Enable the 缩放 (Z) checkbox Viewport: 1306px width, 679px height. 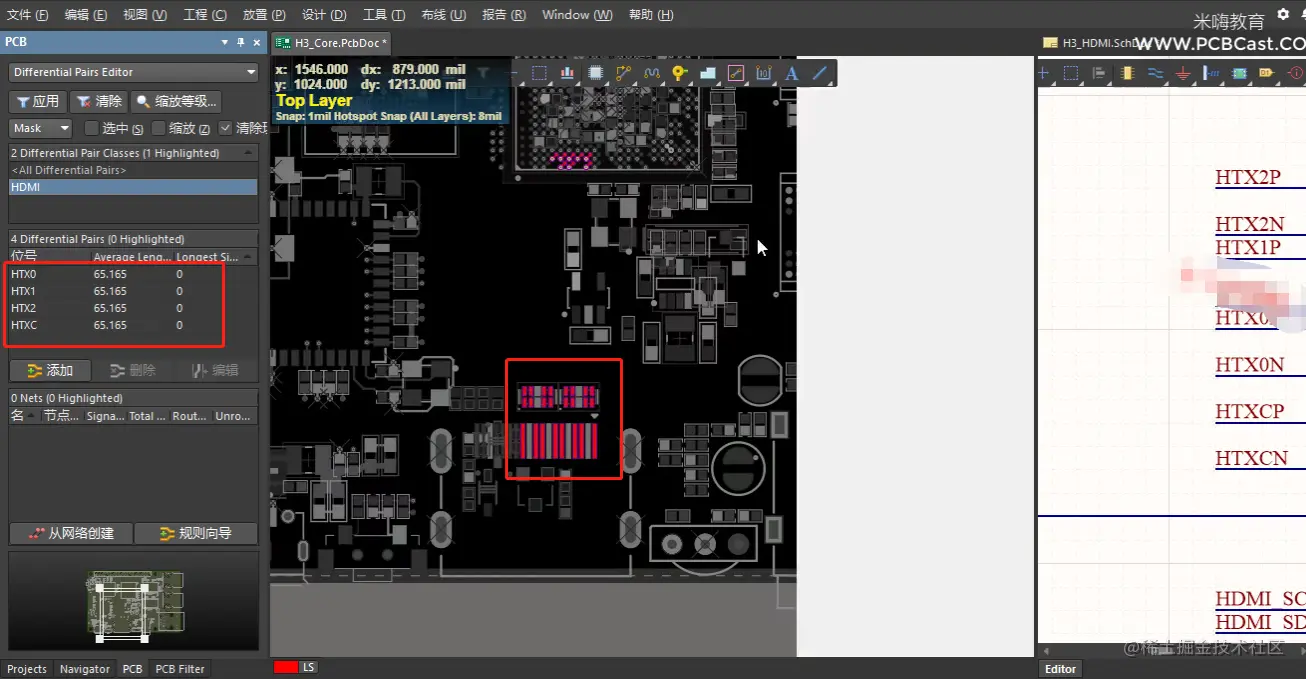click(159, 128)
